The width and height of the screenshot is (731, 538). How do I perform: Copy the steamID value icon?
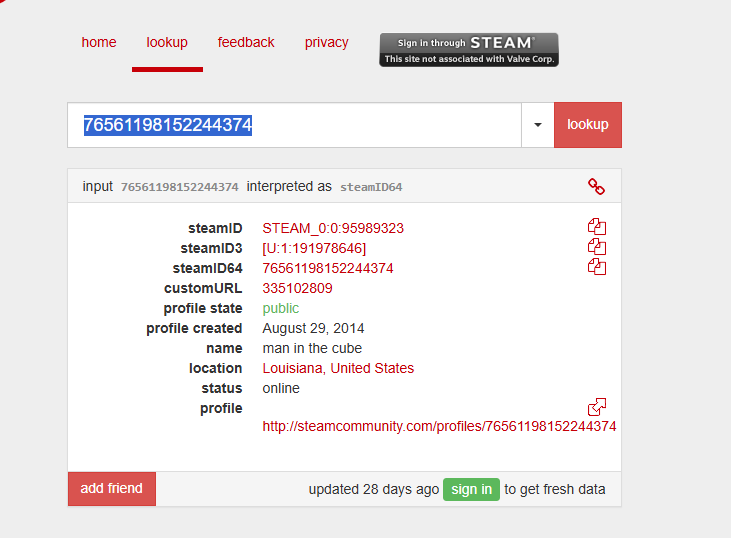point(597,227)
